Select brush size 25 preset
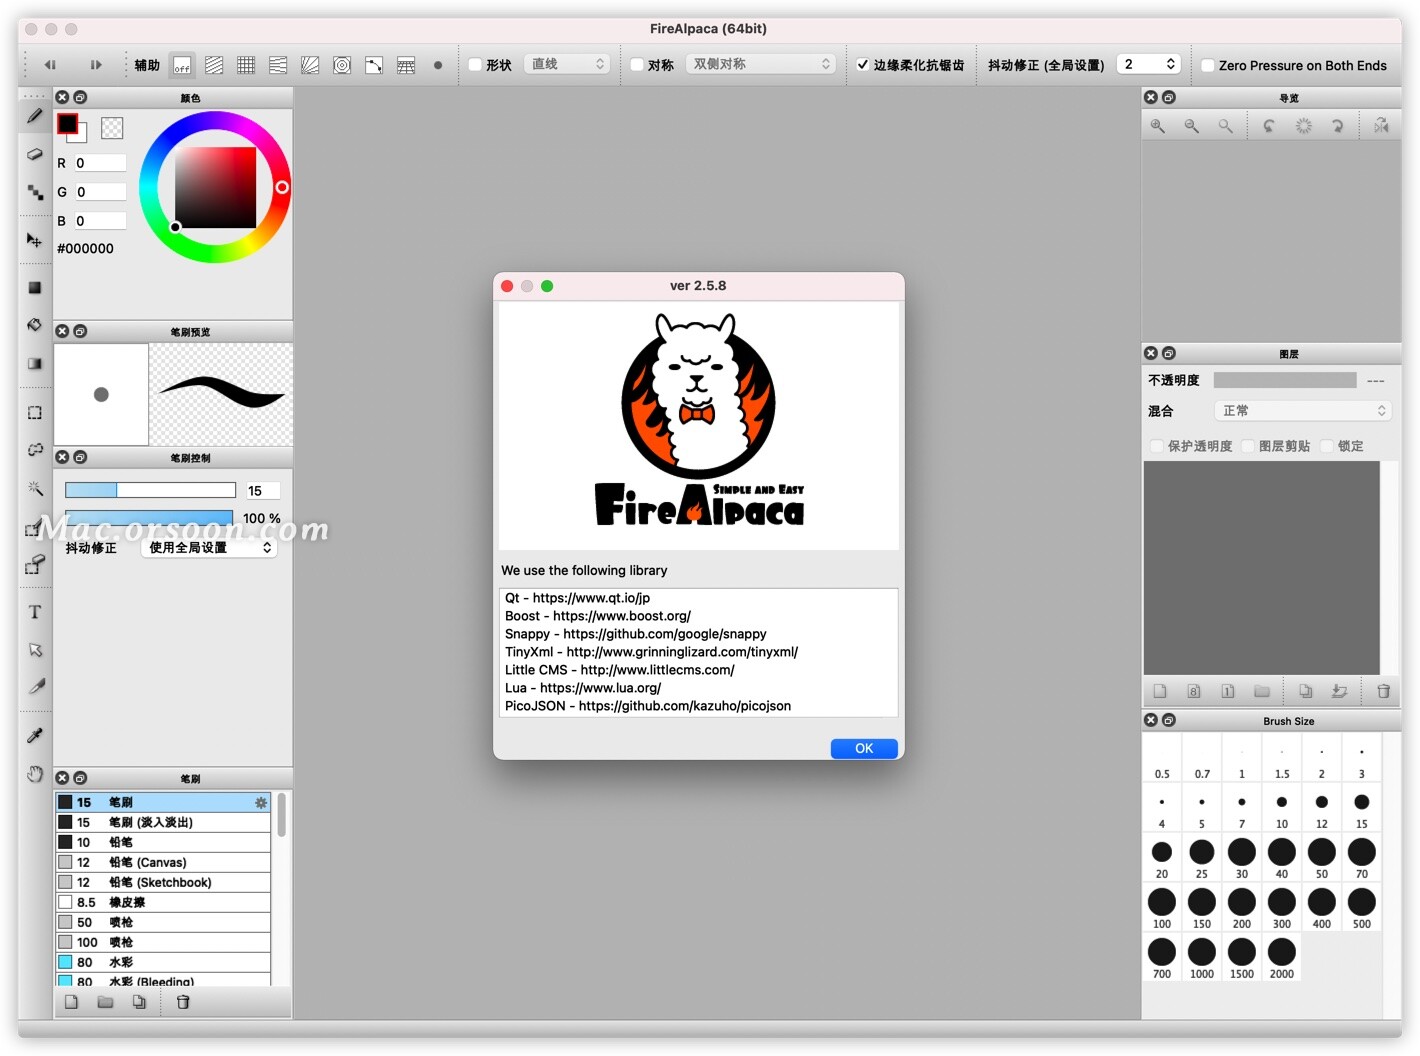 [x=1202, y=859]
